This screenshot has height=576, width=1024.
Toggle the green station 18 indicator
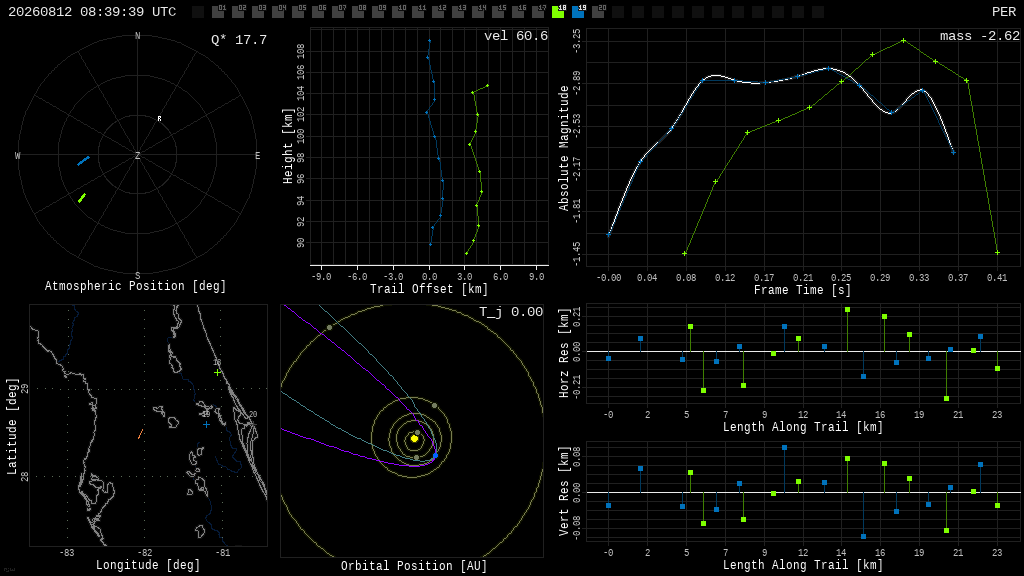click(558, 12)
